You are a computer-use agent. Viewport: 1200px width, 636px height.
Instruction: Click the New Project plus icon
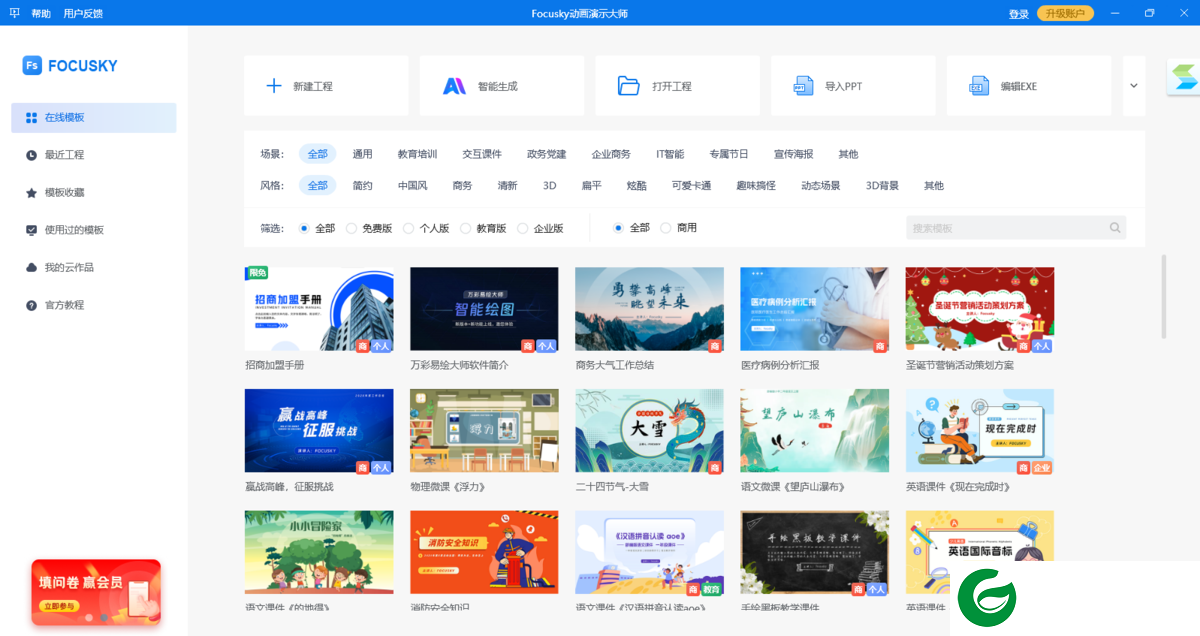273,86
